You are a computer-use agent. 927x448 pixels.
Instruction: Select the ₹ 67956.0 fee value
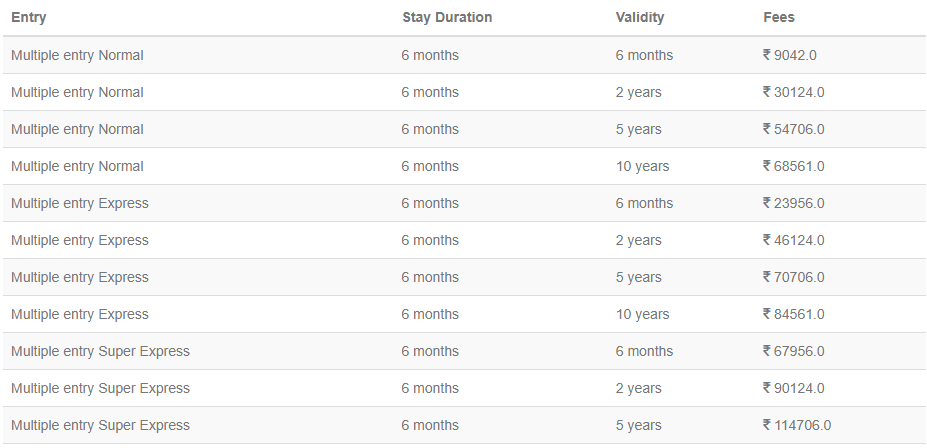tap(793, 352)
